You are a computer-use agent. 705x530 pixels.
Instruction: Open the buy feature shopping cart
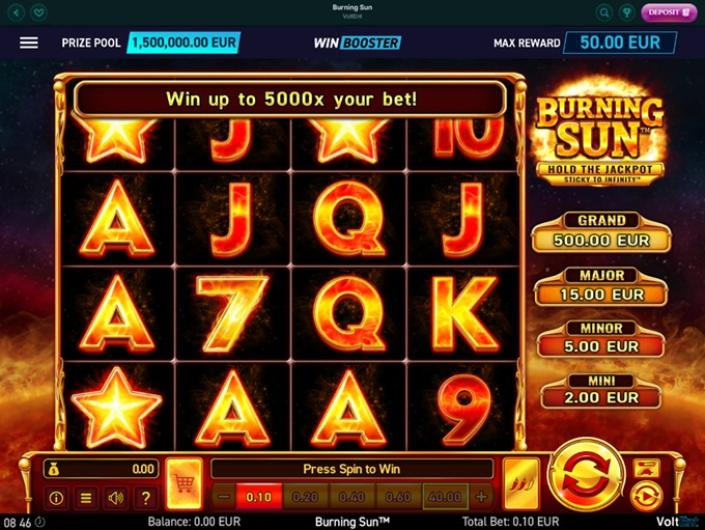pyautogui.click(x=184, y=484)
